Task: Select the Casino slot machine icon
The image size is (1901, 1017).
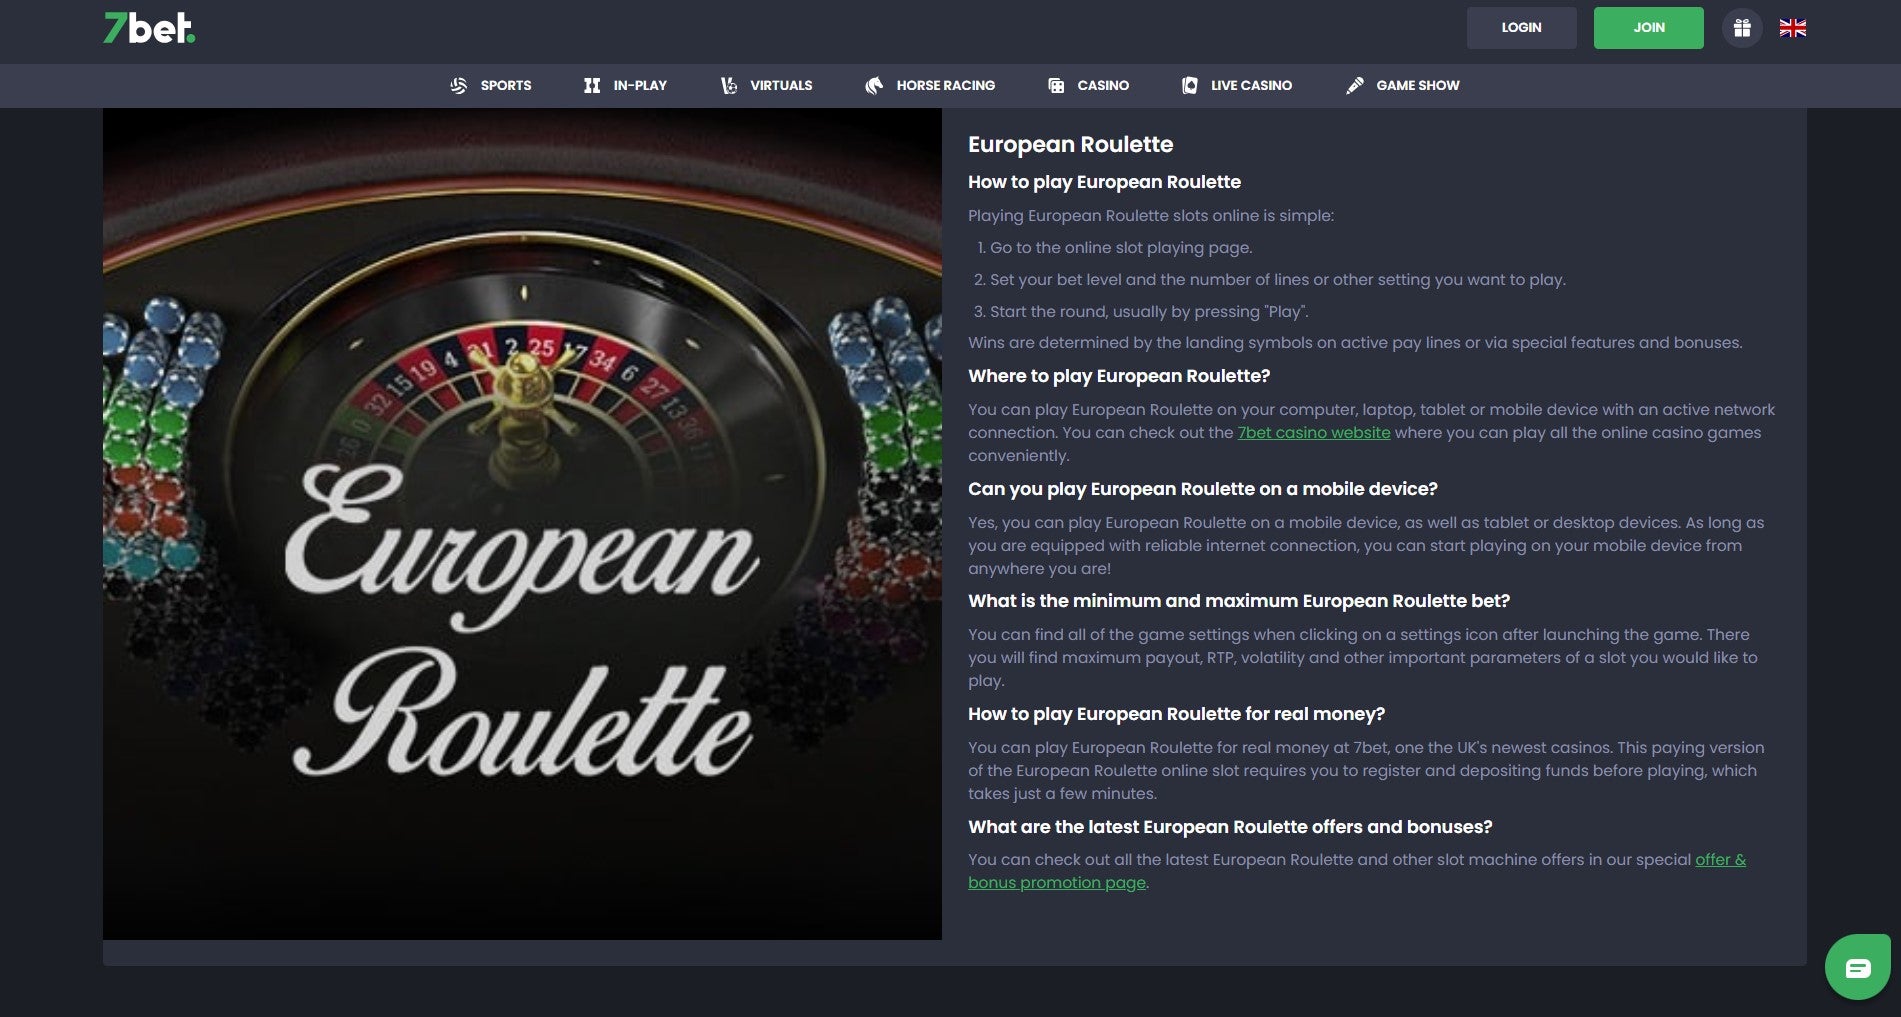Action: [x=1056, y=85]
